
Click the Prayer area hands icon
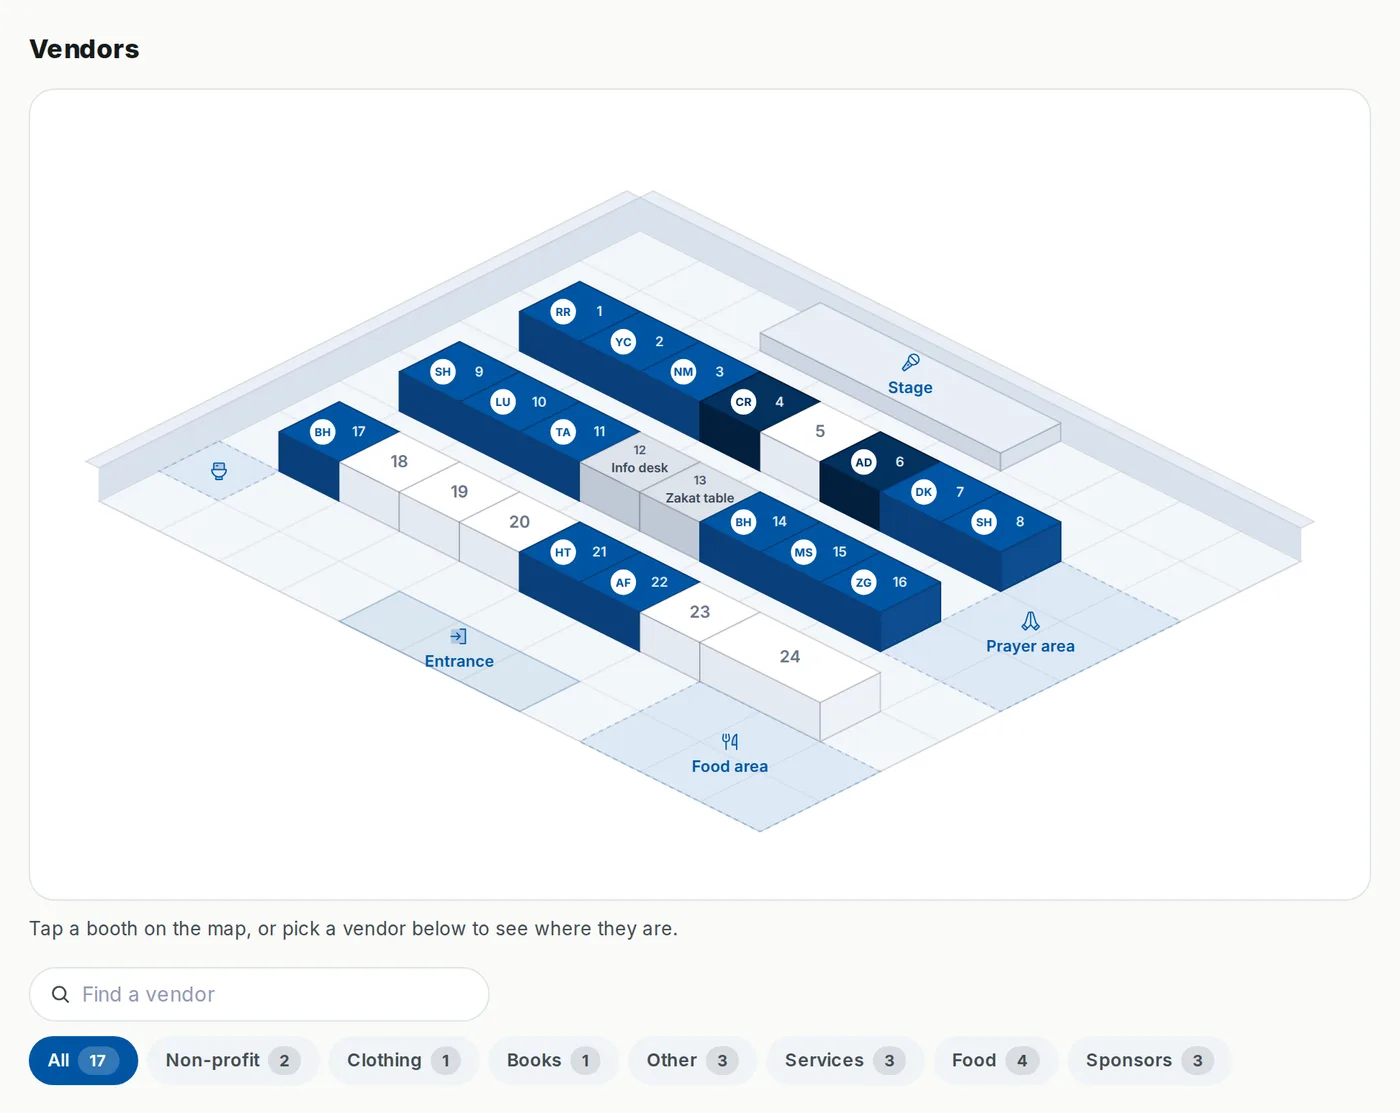point(1030,621)
